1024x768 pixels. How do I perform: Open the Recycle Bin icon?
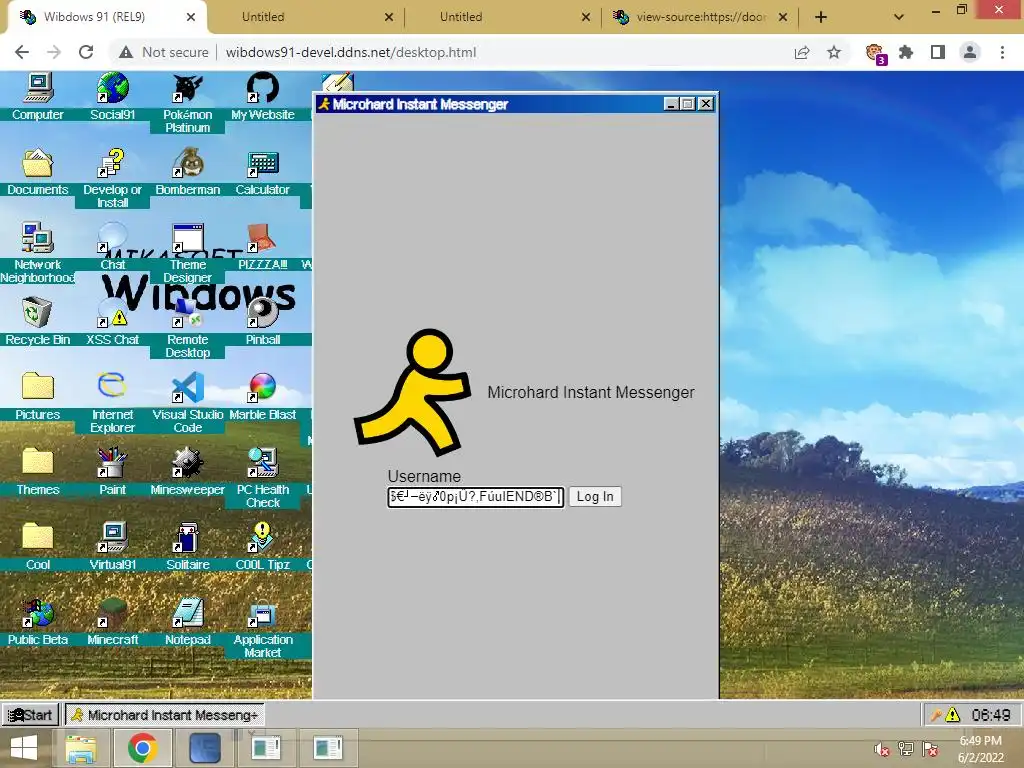click(x=38, y=312)
